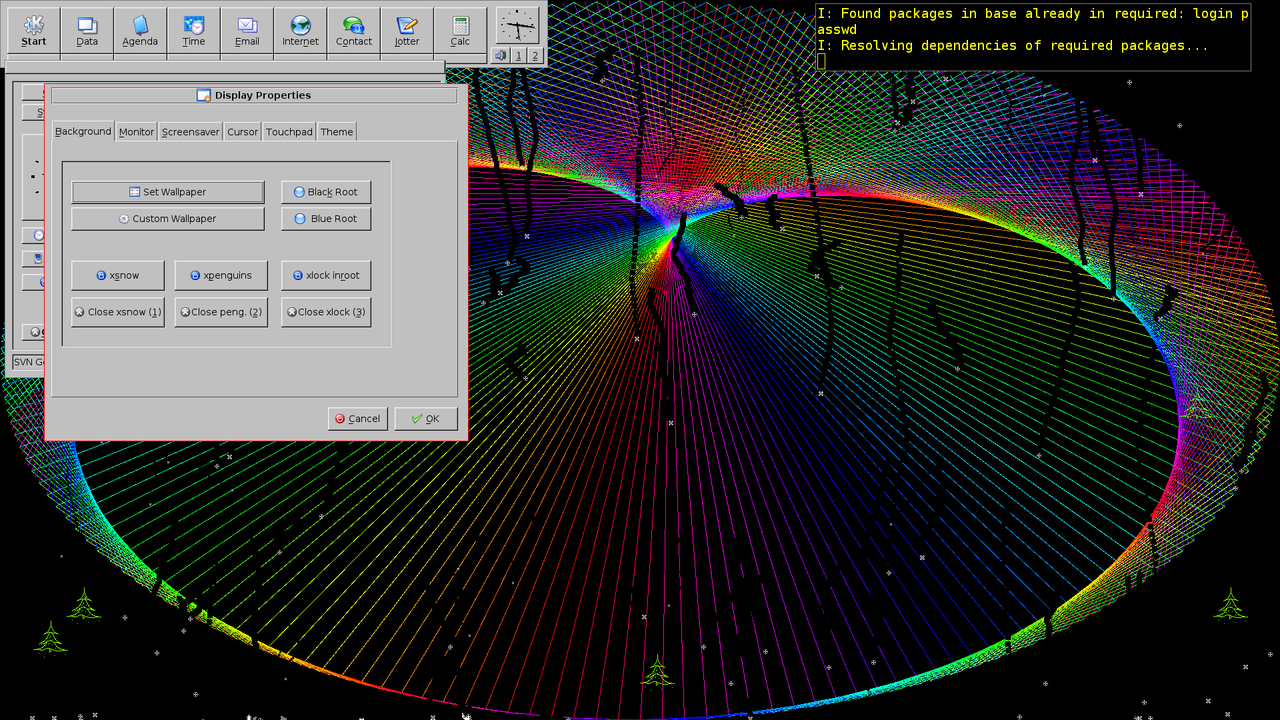This screenshot has width=1280, height=720.
Task: Launch the Data application from the taskbar
Action: (x=87, y=29)
